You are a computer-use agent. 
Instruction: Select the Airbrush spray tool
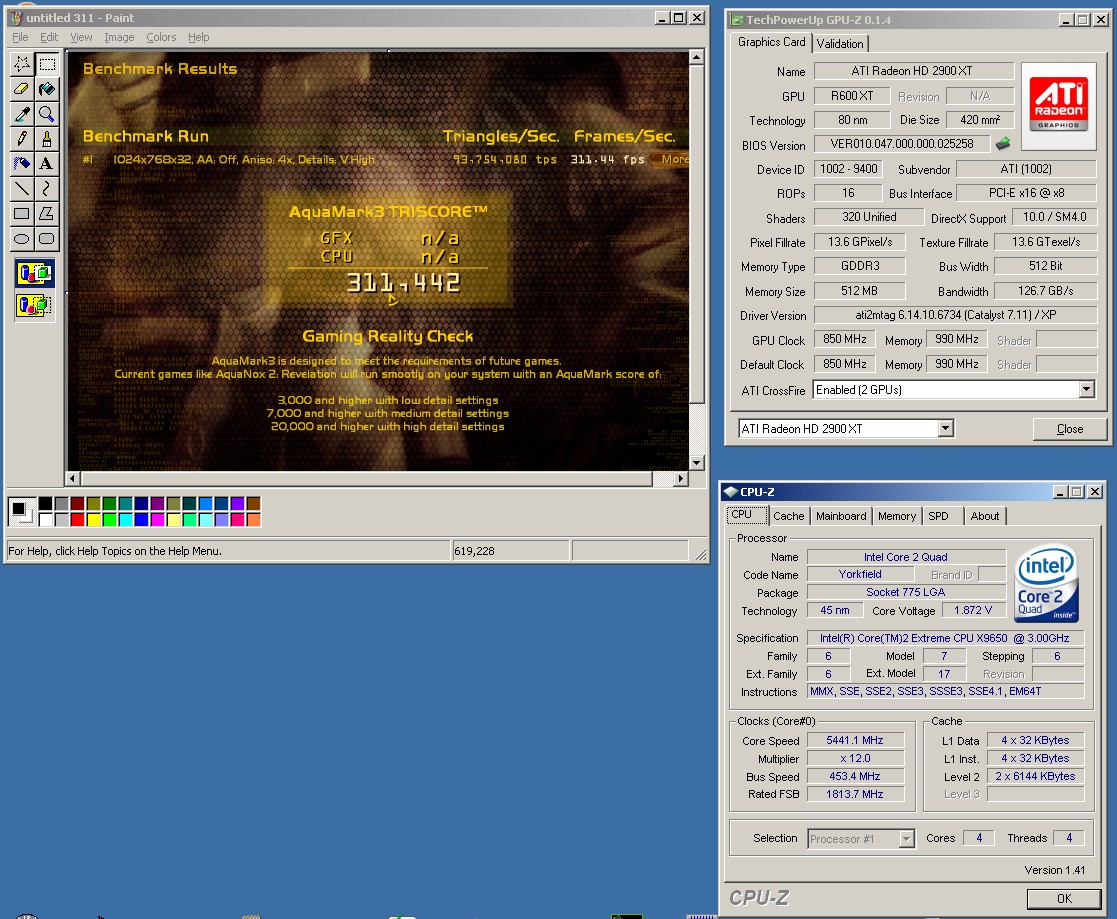pyautogui.click(x=22, y=164)
